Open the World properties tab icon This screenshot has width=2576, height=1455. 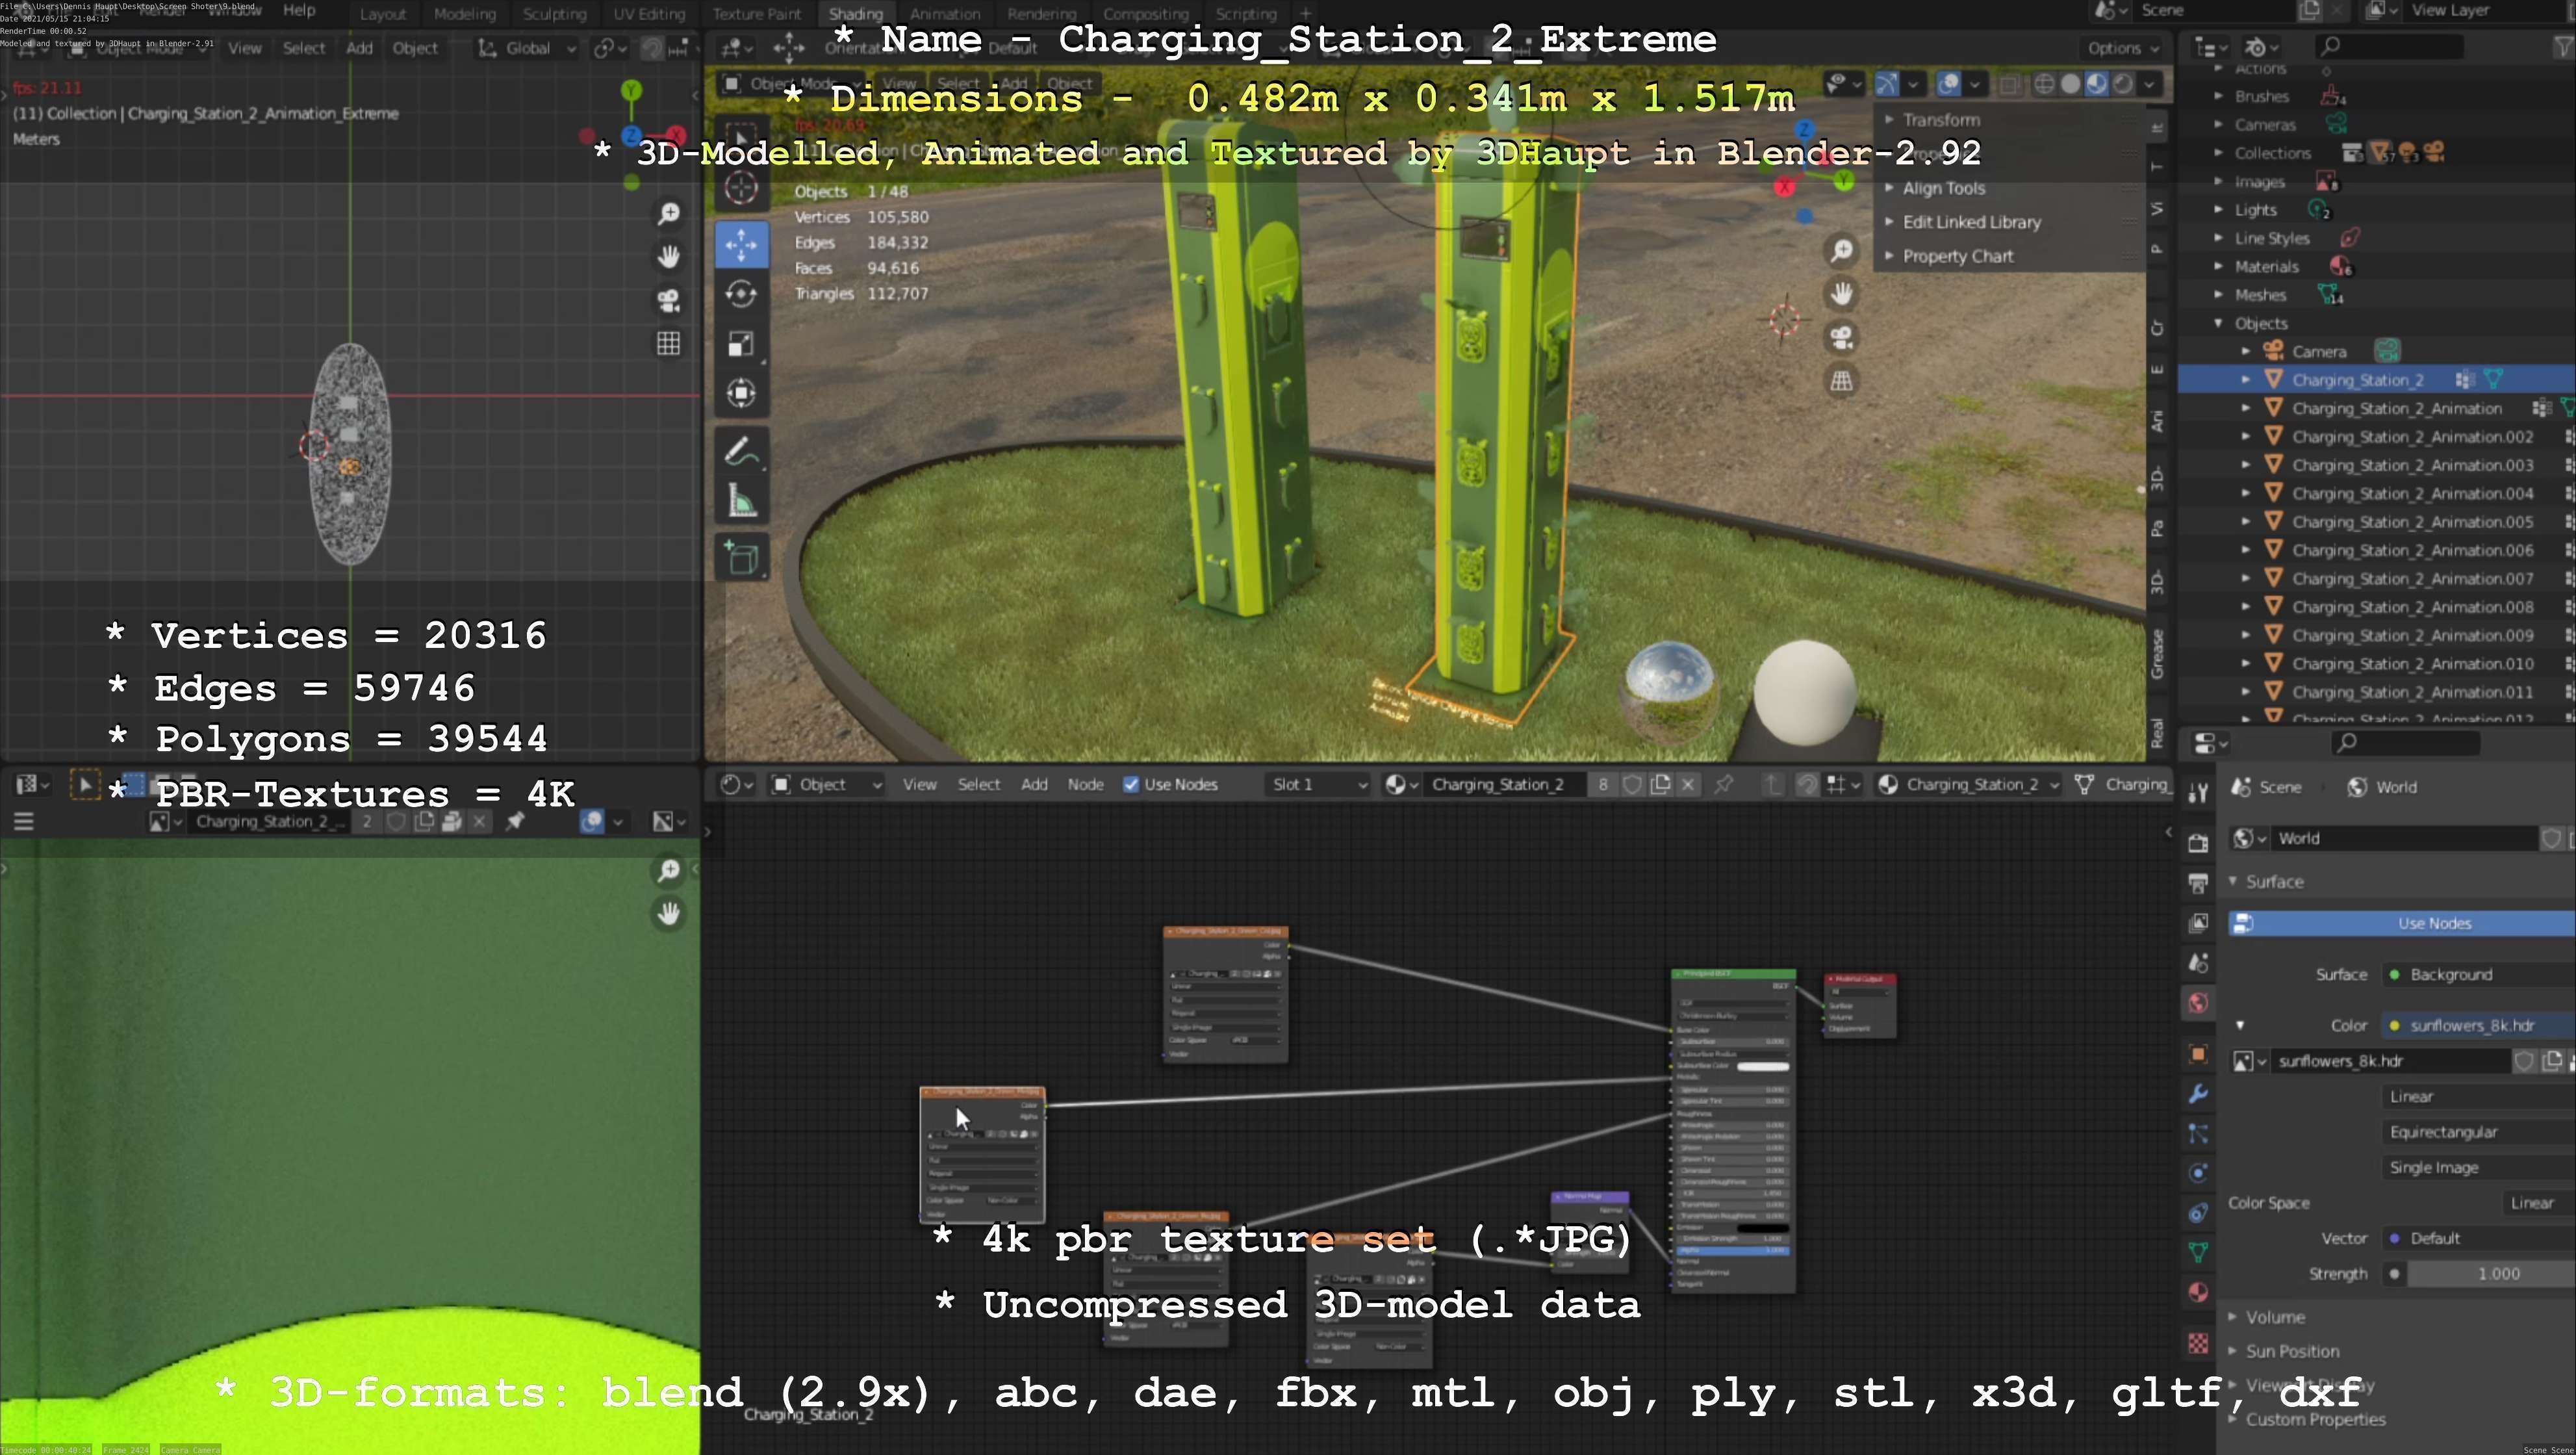[x=2197, y=1003]
